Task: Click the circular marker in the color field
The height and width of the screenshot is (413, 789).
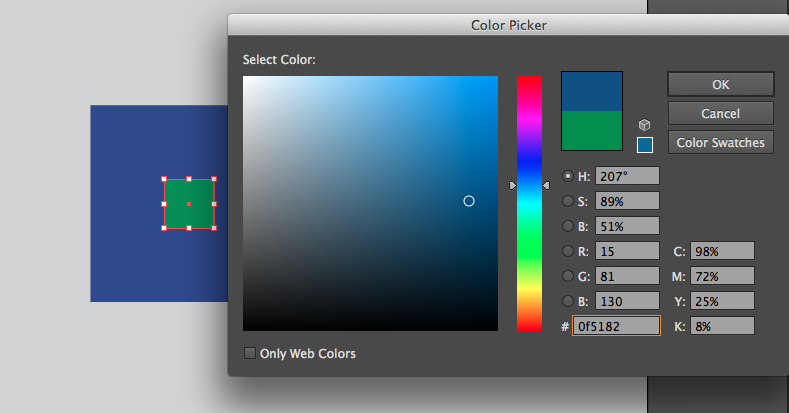Action: 469,201
